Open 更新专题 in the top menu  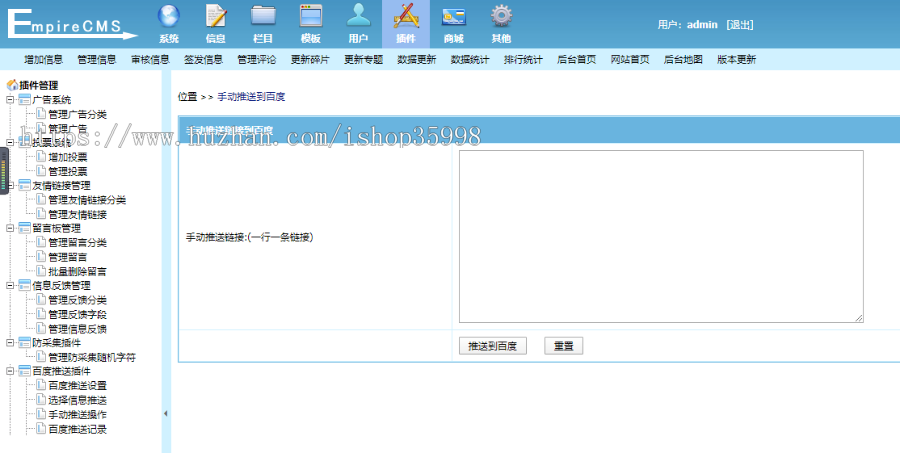point(363,59)
